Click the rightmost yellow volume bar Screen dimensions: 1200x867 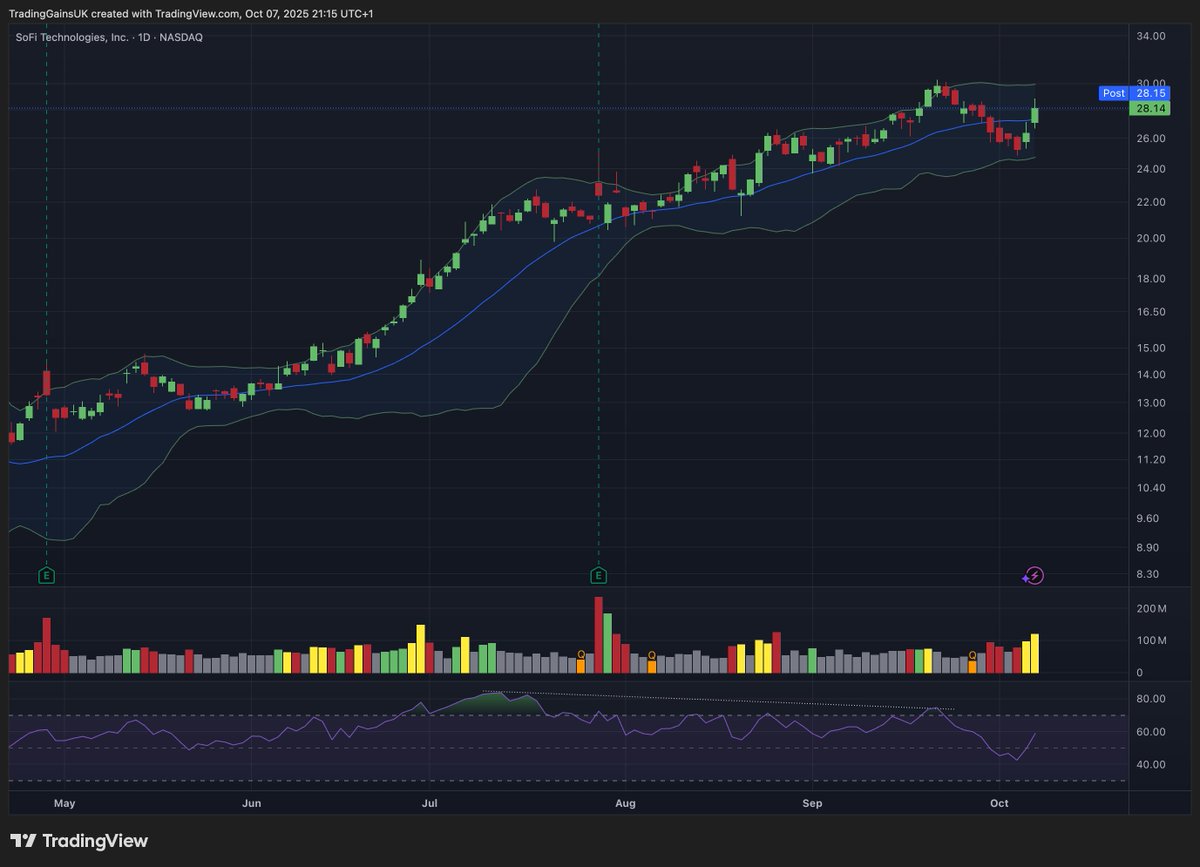[x=1035, y=653]
